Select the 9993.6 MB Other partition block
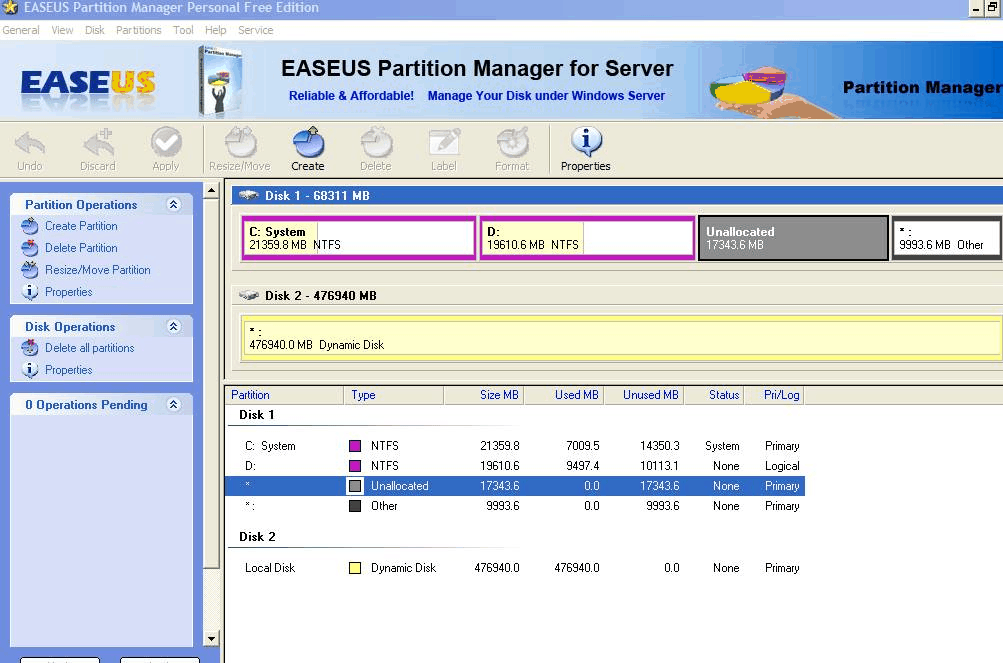The height and width of the screenshot is (663, 1003). pos(947,238)
